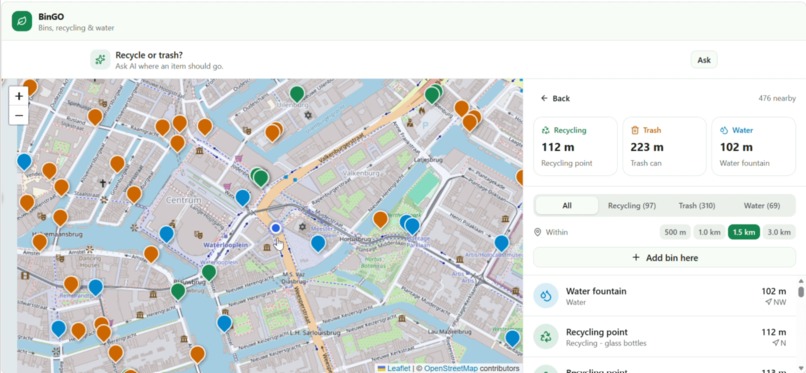Click the results list scrollbar thumb
Screen dimensions: 806x373
point(801,291)
